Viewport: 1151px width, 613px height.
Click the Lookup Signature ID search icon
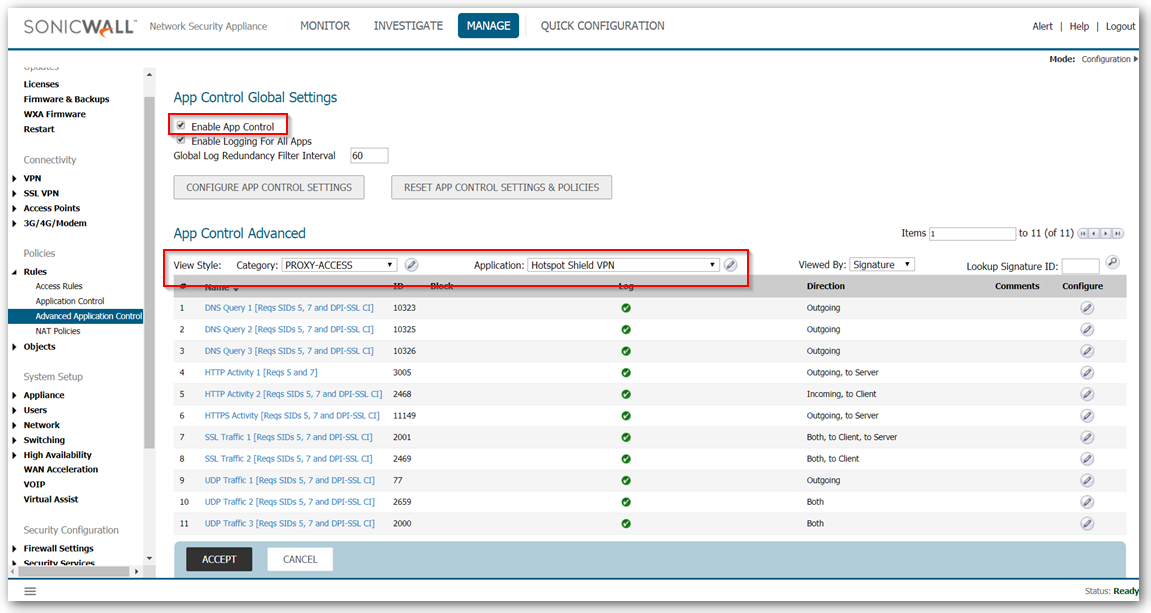(1113, 262)
